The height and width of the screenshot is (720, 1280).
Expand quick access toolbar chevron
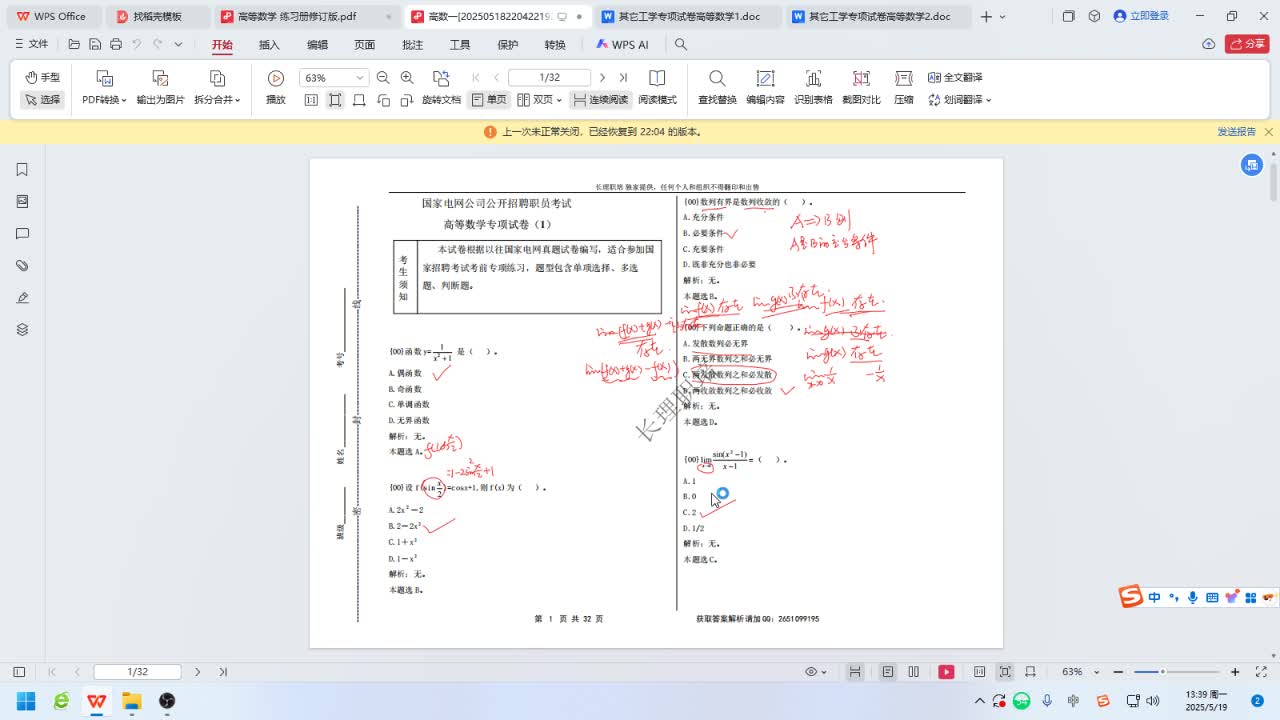click(x=178, y=45)
